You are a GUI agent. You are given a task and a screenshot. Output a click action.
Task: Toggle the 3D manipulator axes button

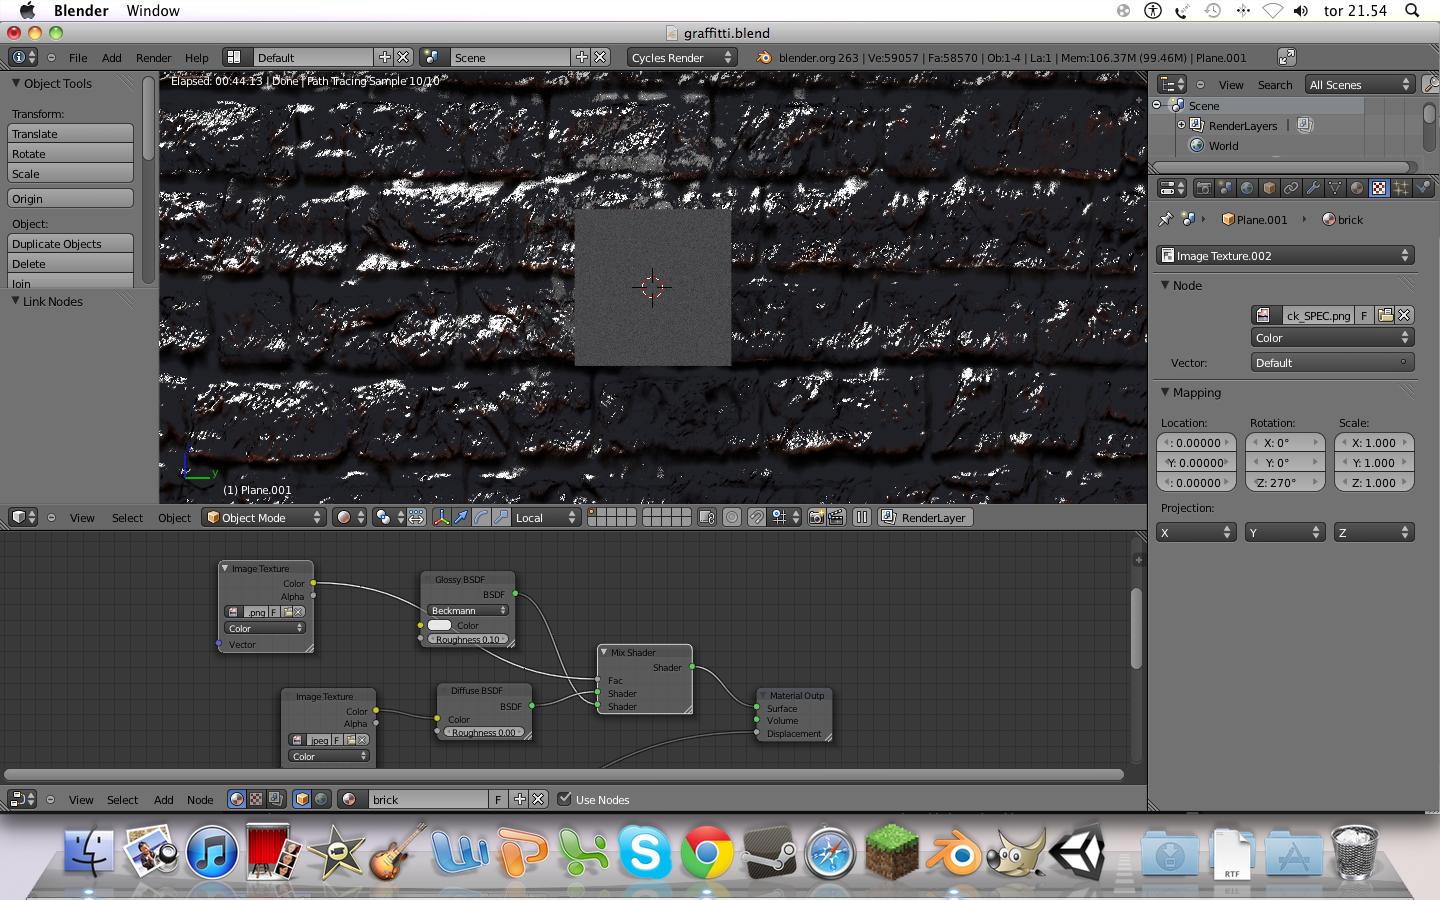441,517
